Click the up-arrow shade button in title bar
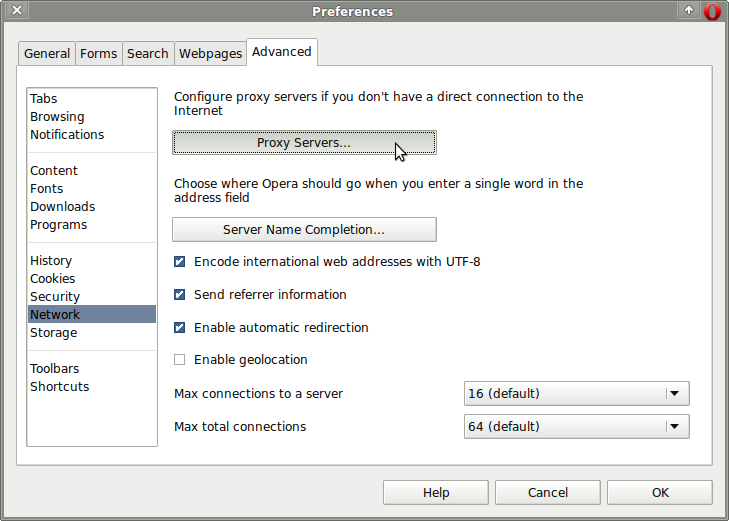This screenshot has width=729, height=521. click(x=689, y=10)
